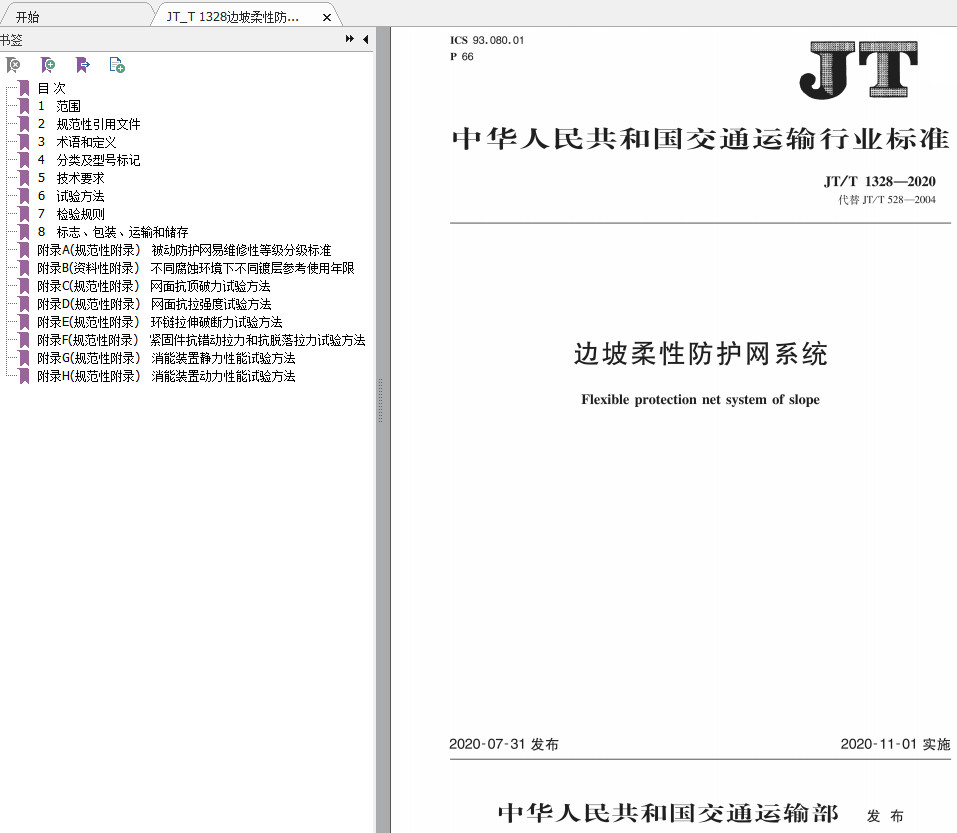Click the locate-current-bookmark arrow icon

tap(82, 65)
